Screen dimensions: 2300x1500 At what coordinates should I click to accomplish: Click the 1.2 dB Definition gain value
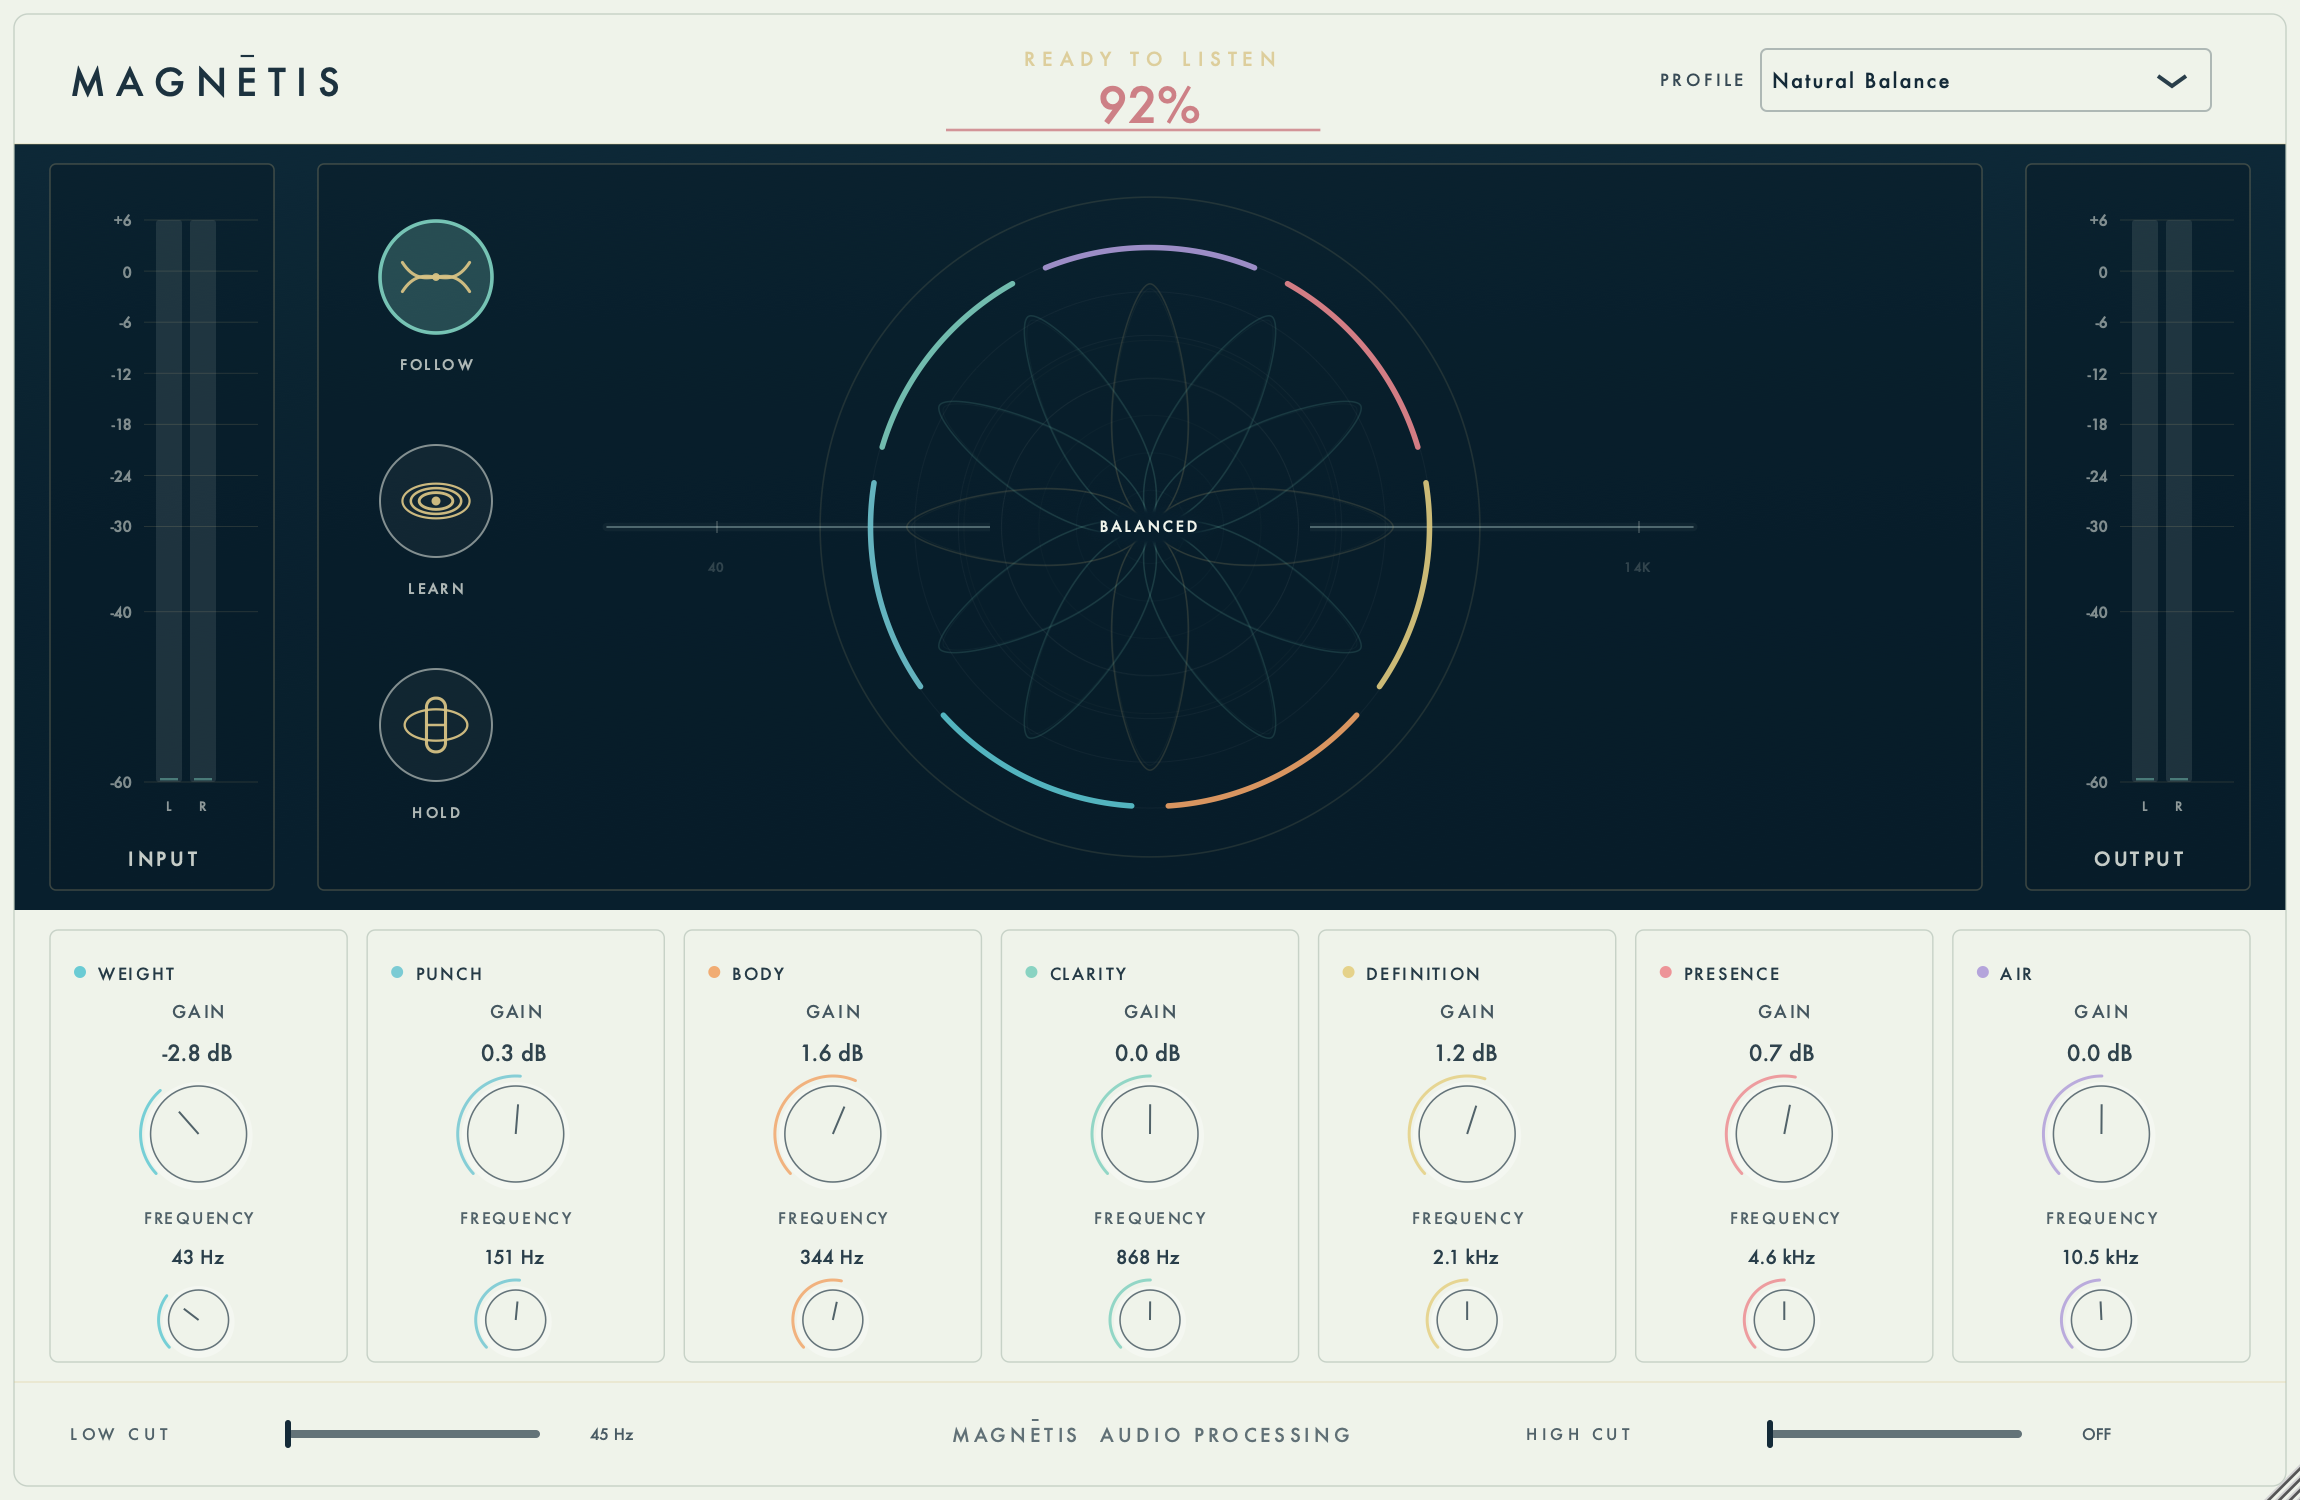click(x=1466, y=1053)
